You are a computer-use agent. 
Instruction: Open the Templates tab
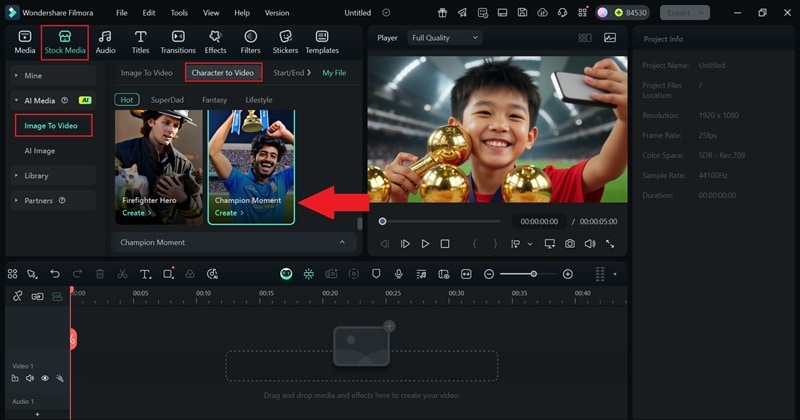tap(322, 42)
